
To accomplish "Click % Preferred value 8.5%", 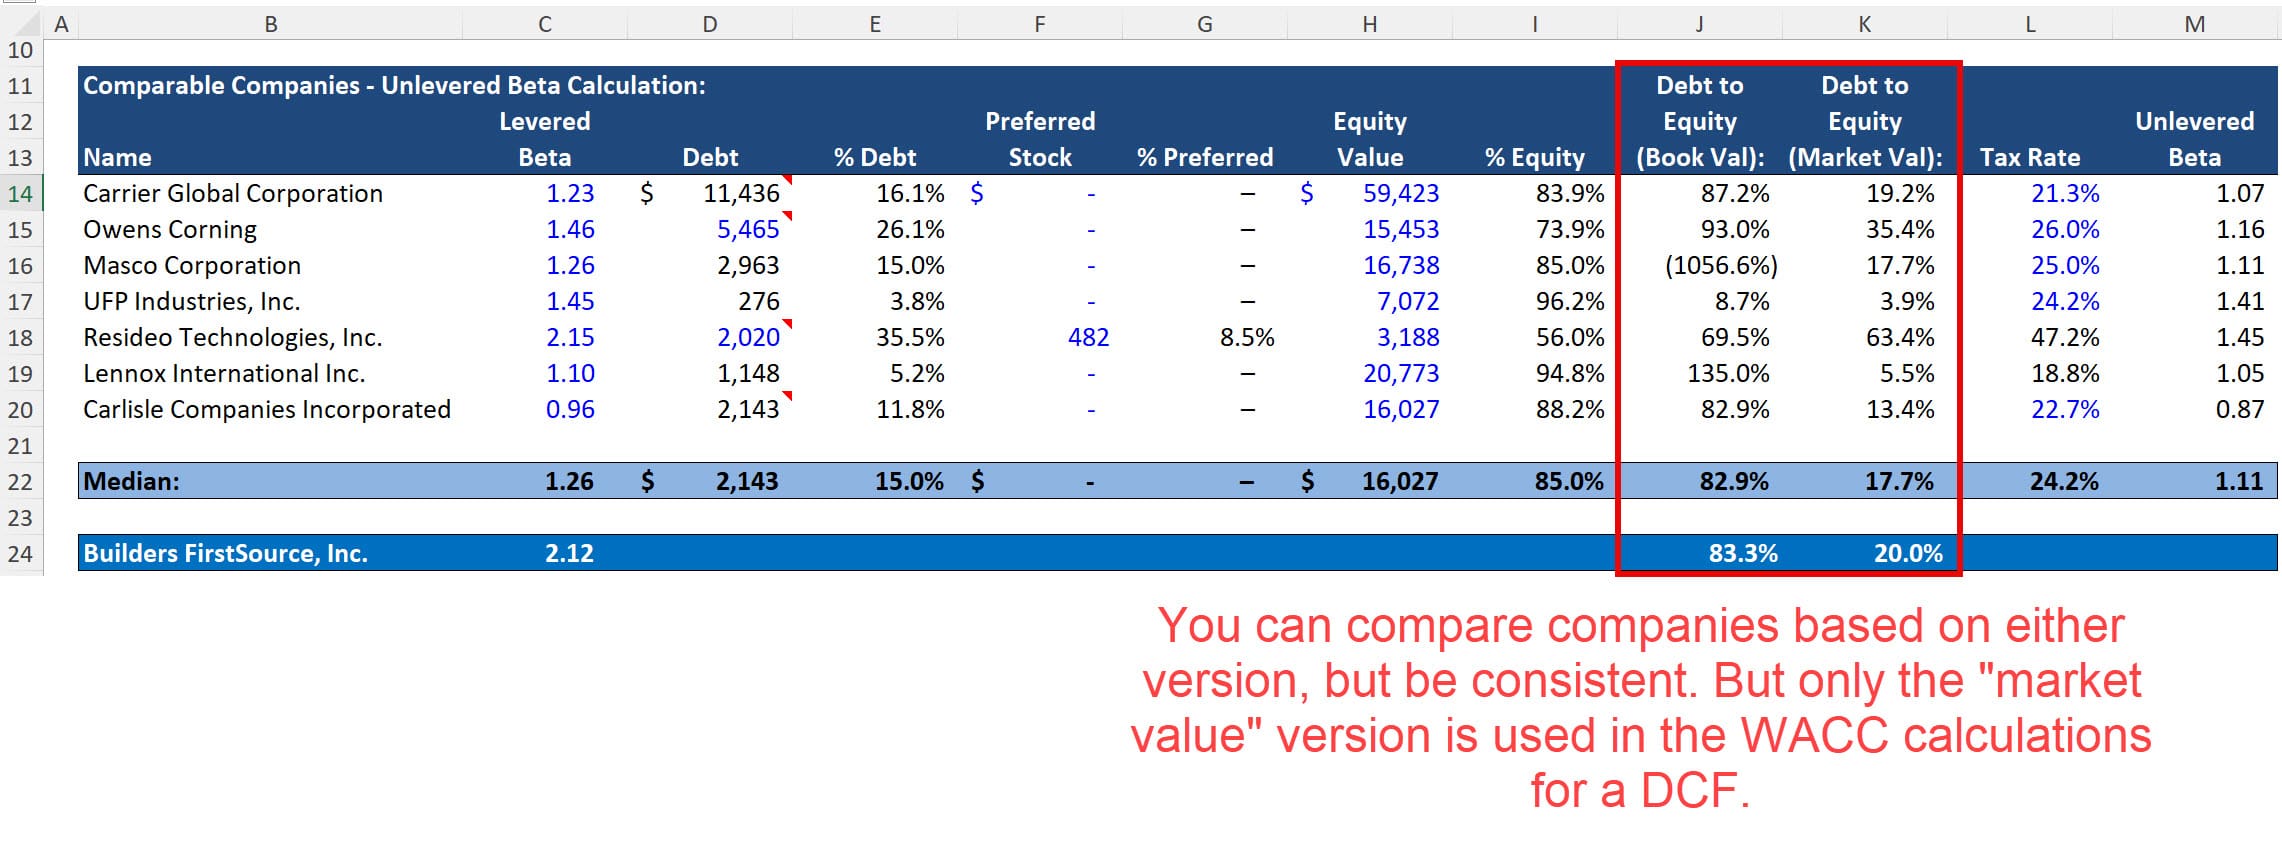I will (1247, 337).
